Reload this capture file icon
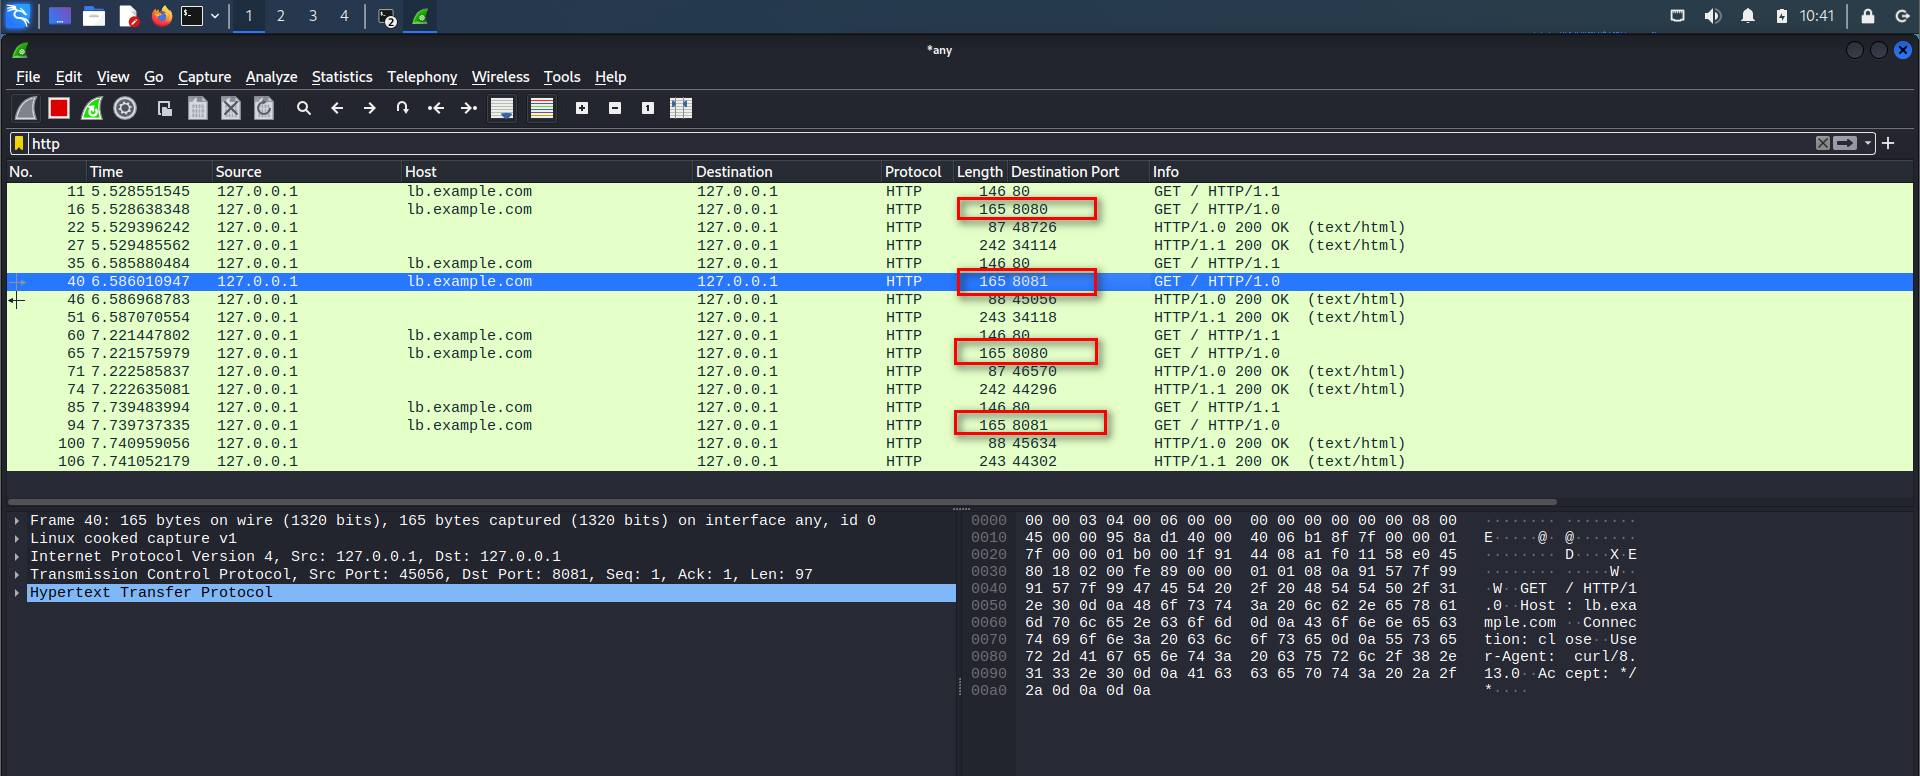The width and height of the screenshot is (1920, 776). 264,108
